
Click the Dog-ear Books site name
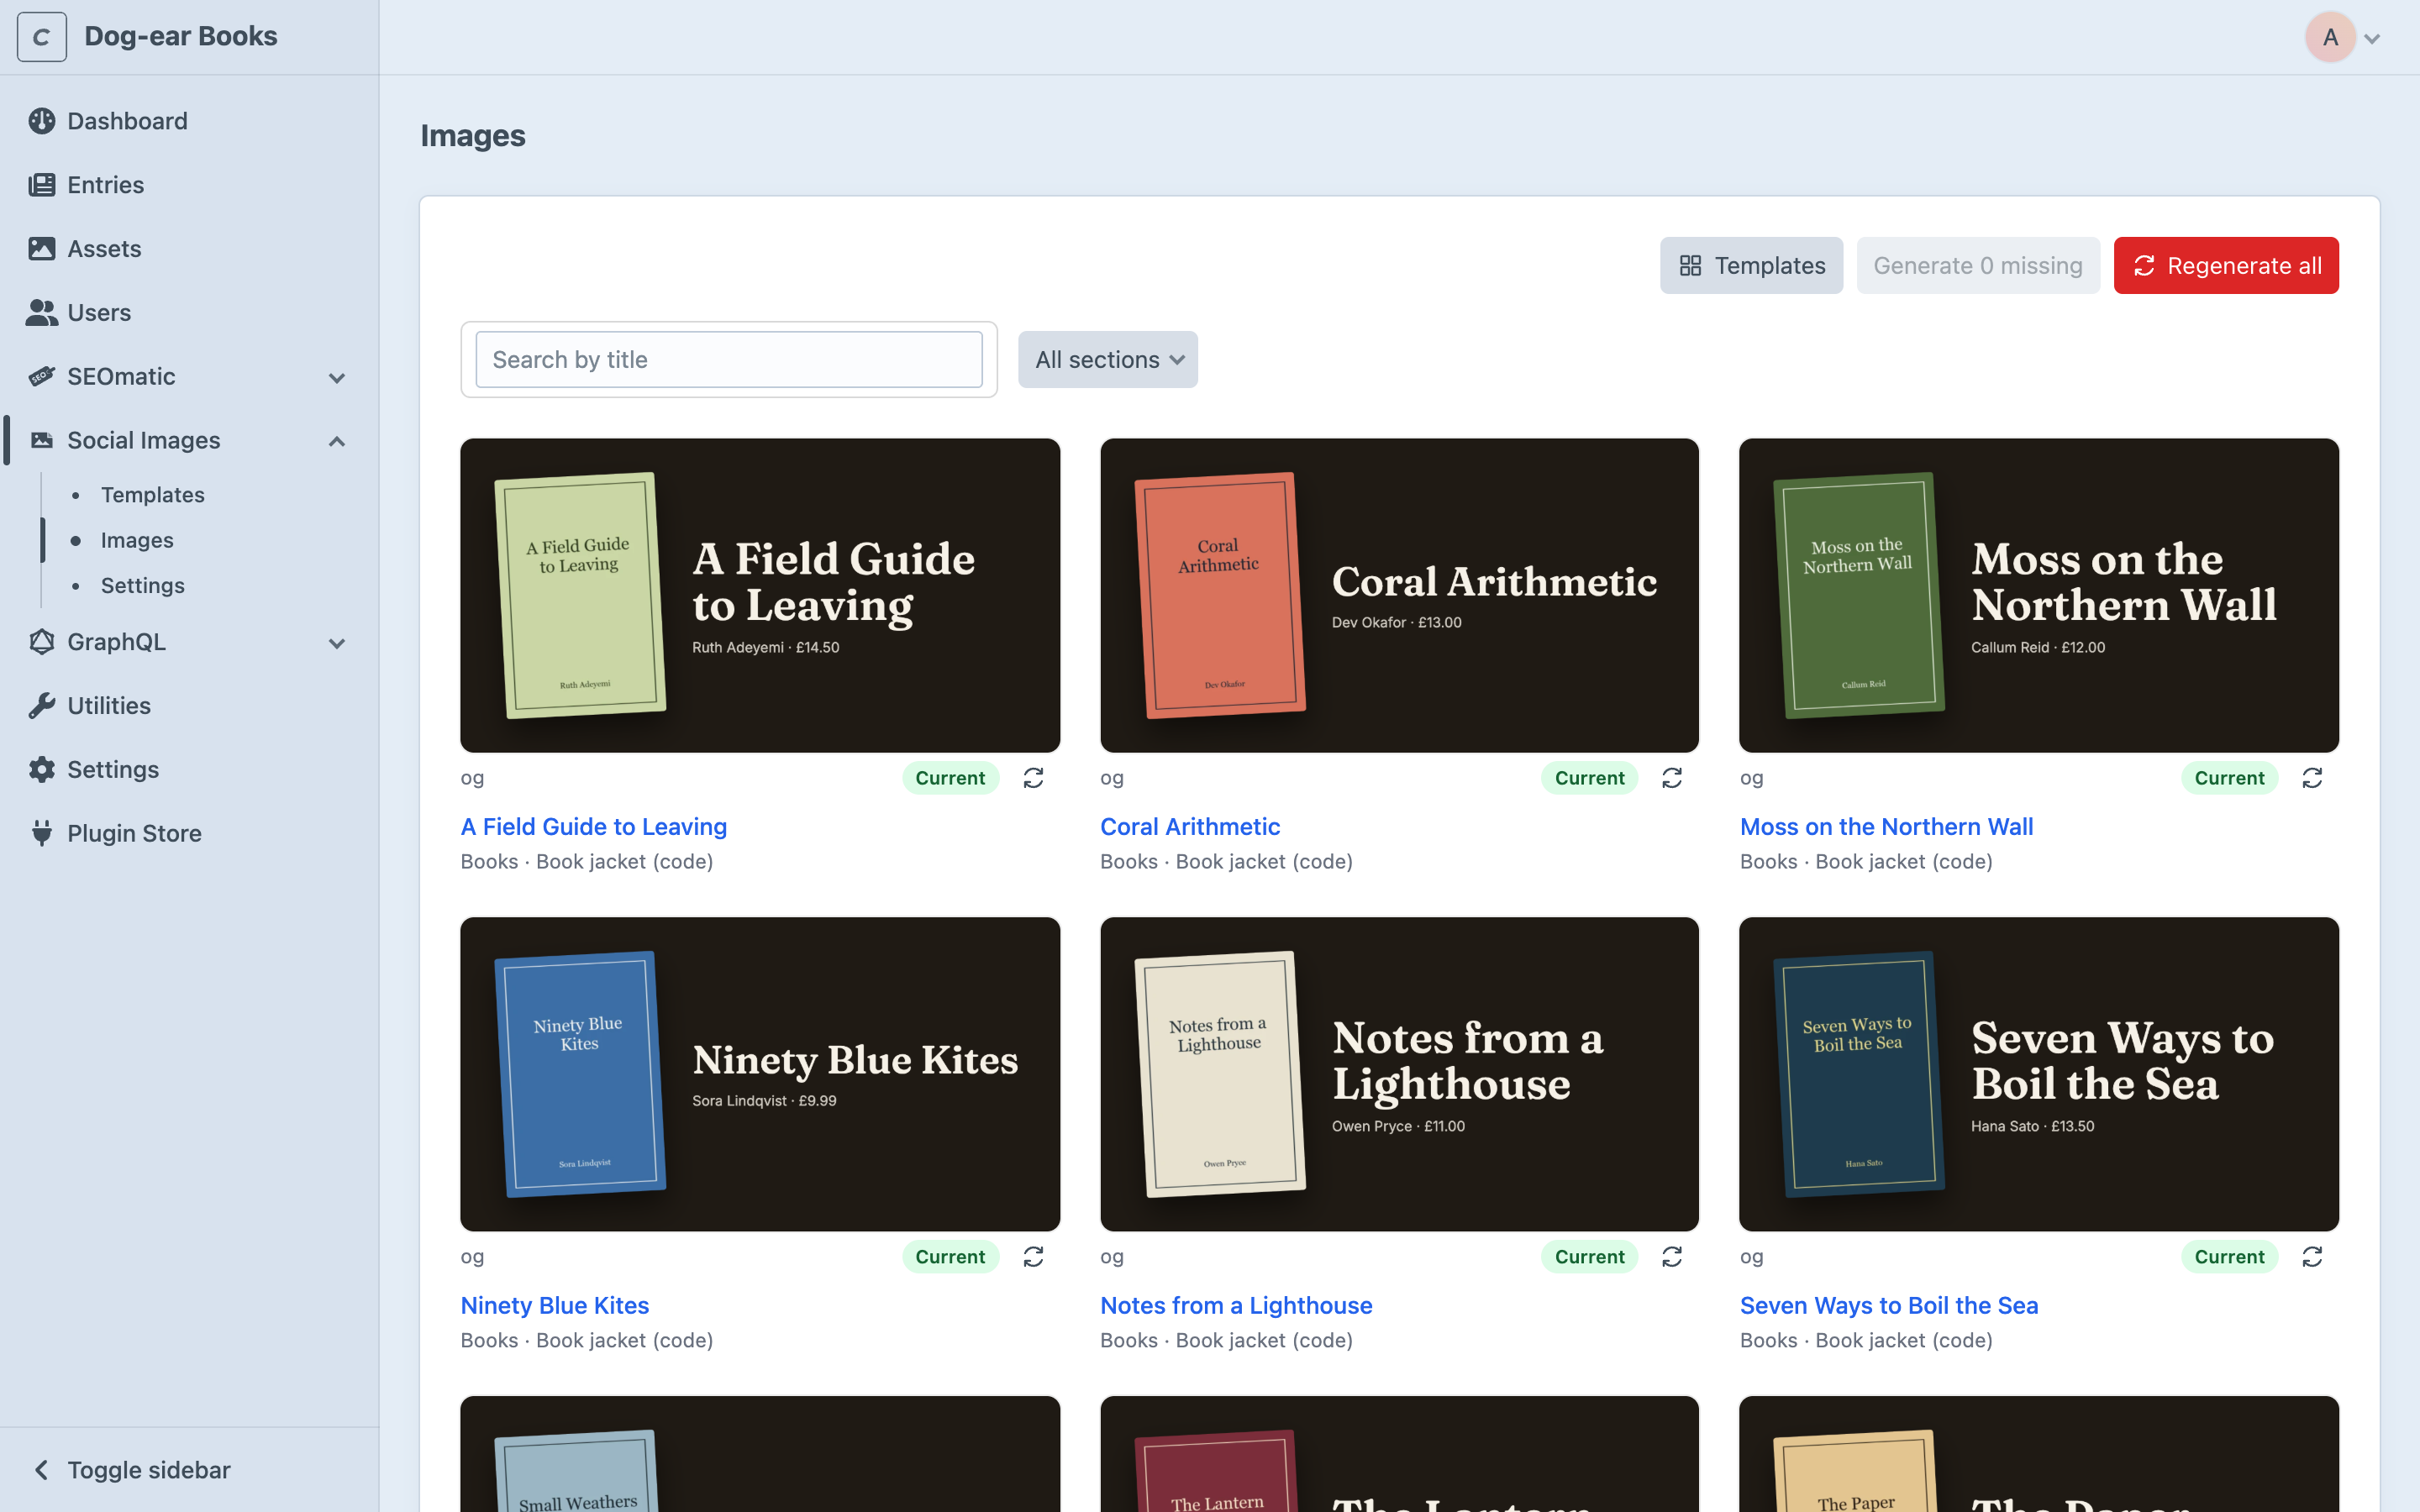point(181,36)
